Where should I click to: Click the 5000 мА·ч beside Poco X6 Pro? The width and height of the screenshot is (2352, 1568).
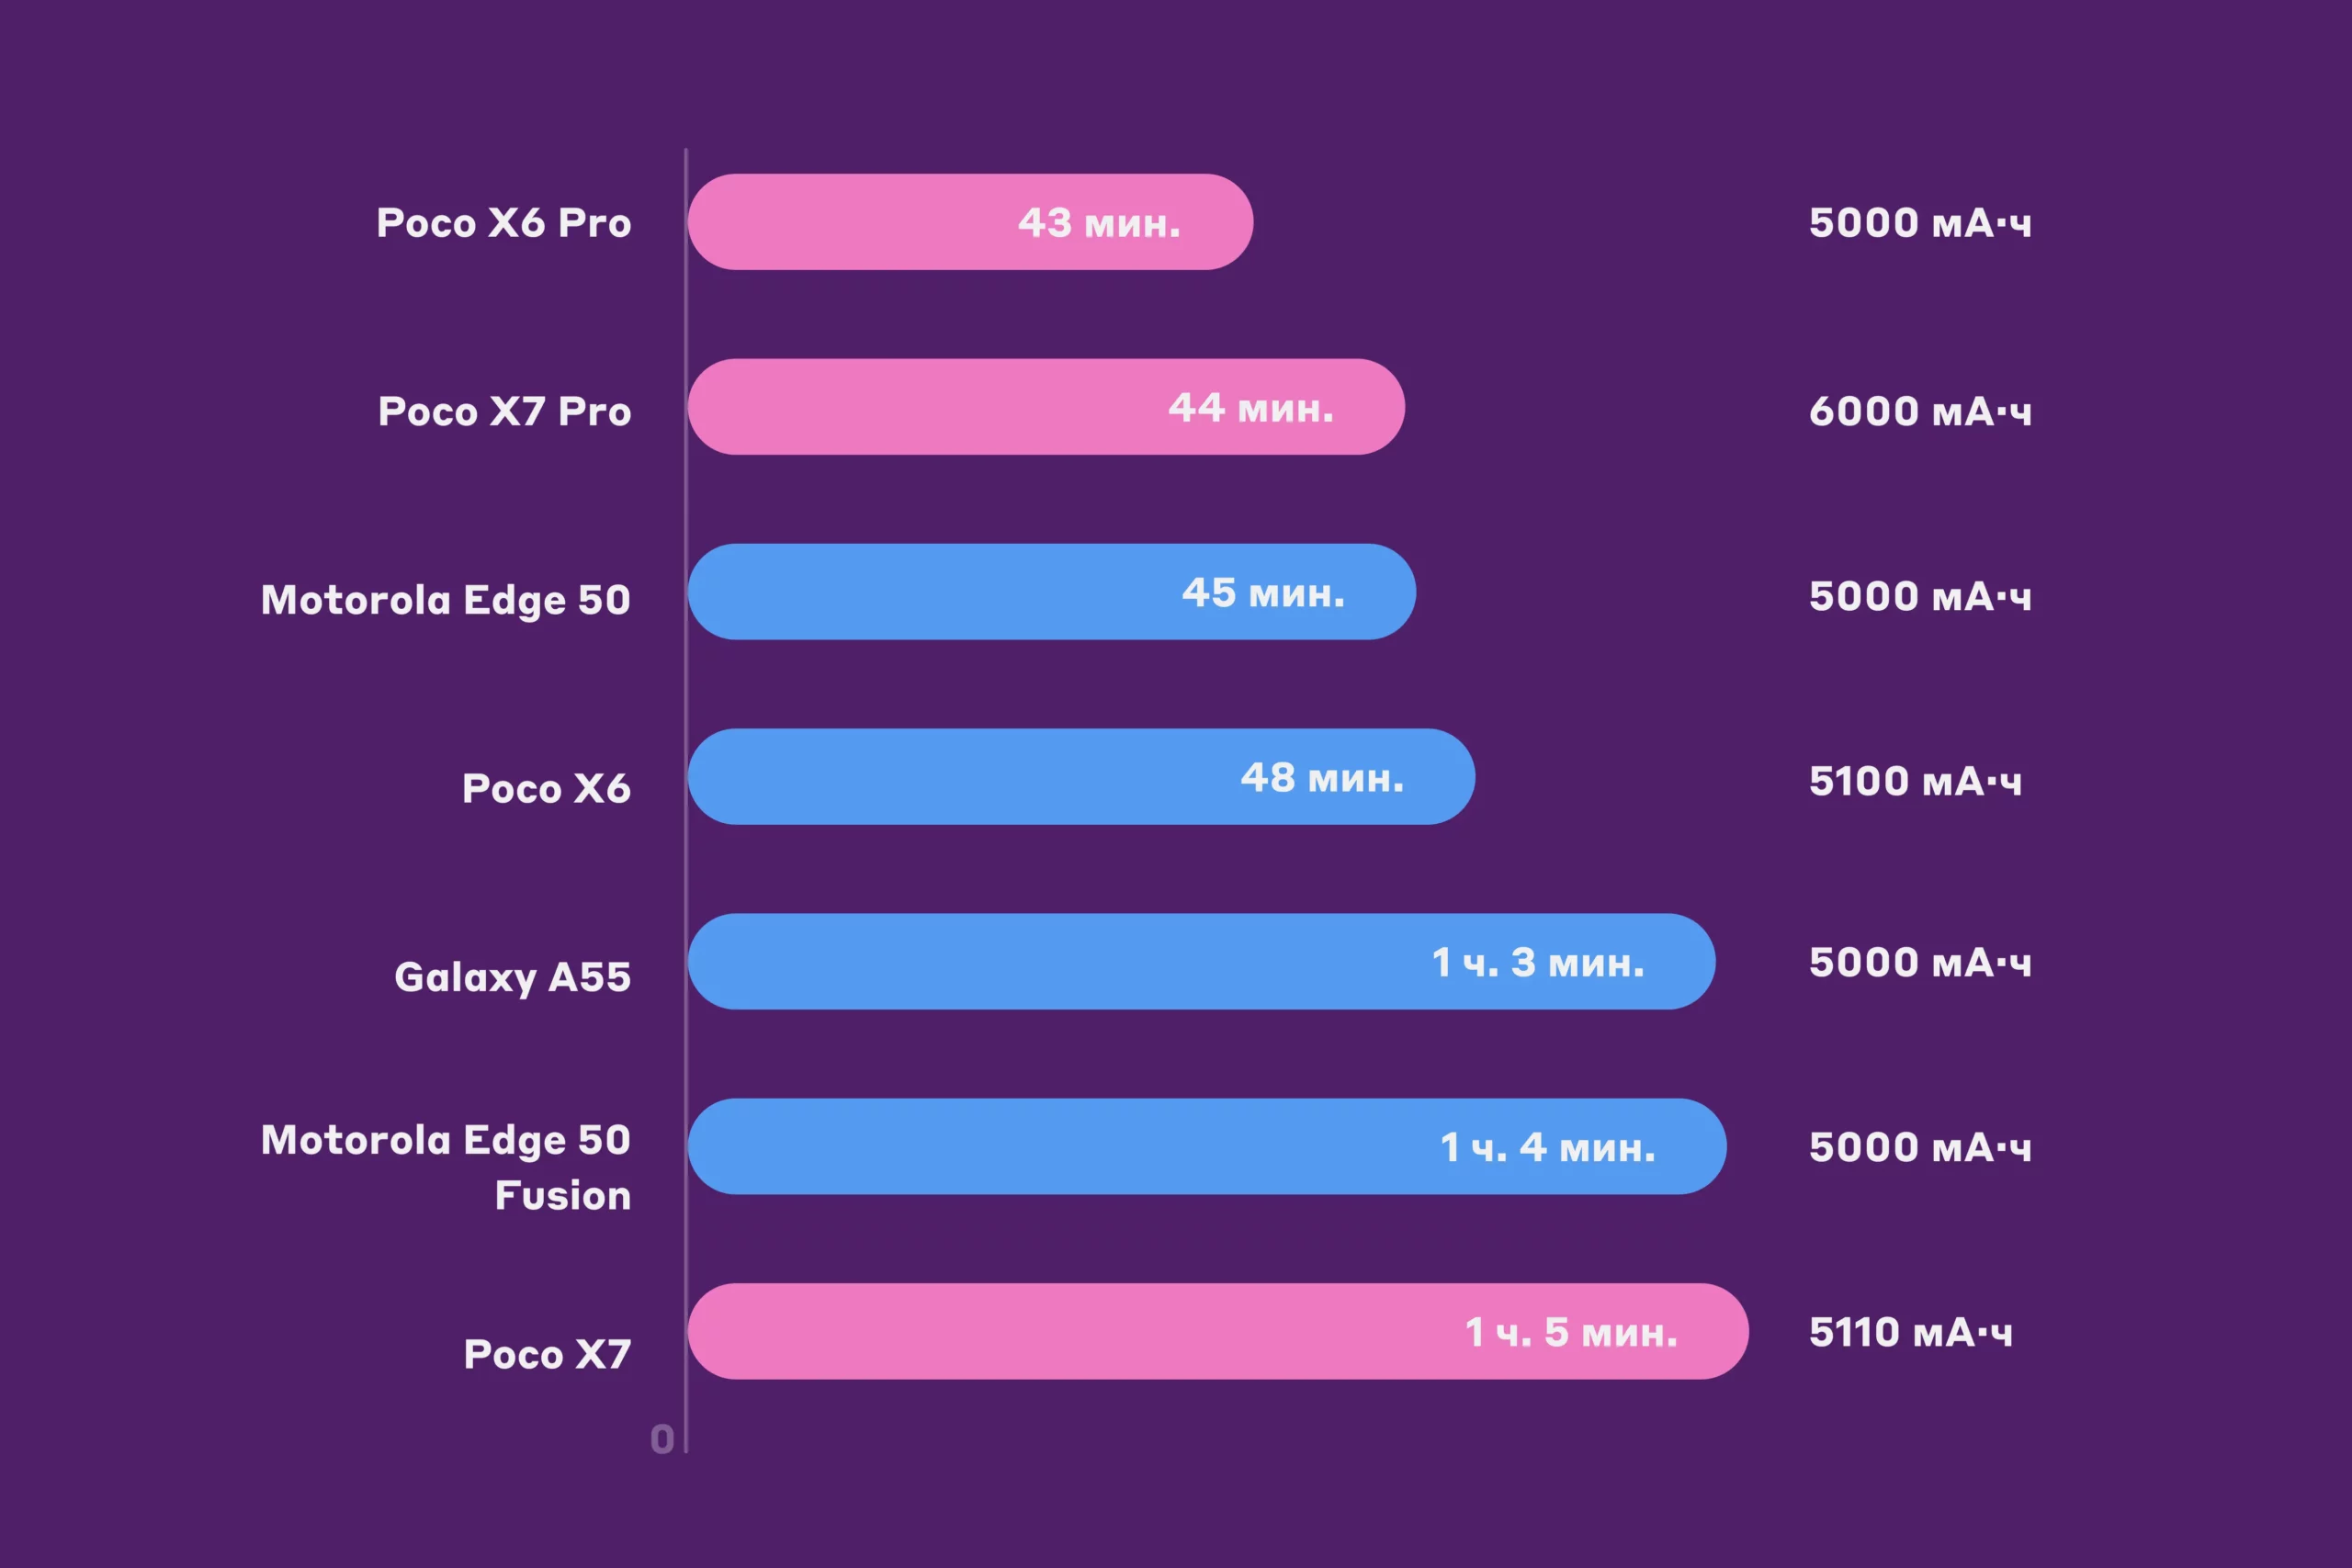point(1920,223)
